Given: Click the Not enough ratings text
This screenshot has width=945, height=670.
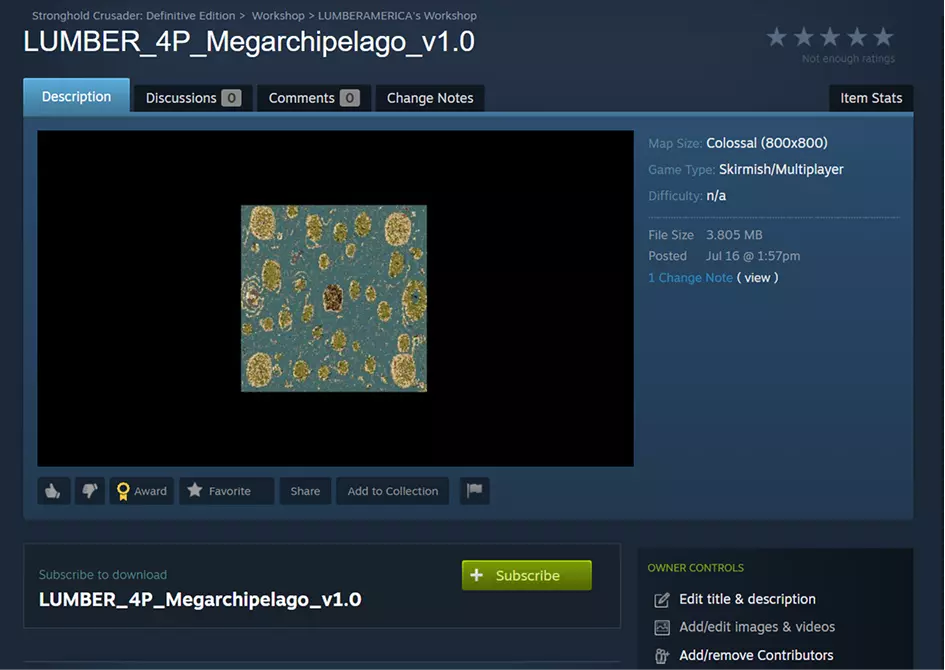Looking at the screenshot, I should pyautogui.click(x=848, y=58).
